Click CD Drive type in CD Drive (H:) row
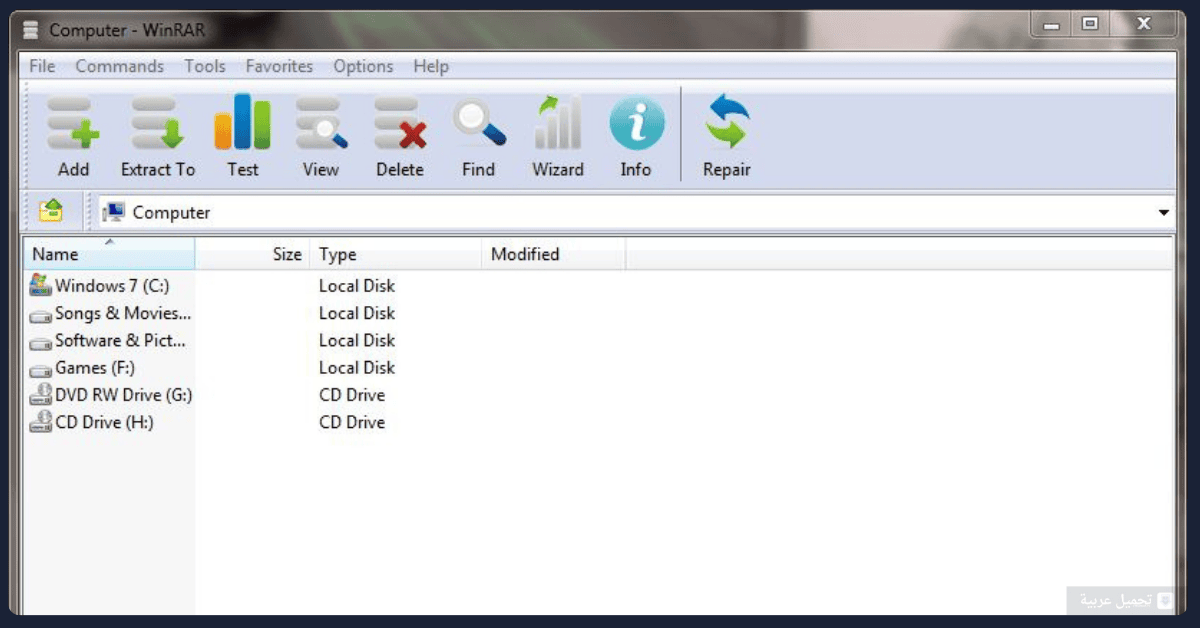Screen dimensions: 1200x628 point(352,422)
